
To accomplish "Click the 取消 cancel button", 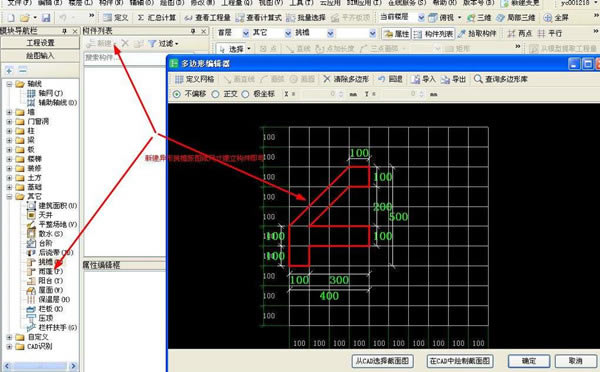I will click(x=576, y=361).
